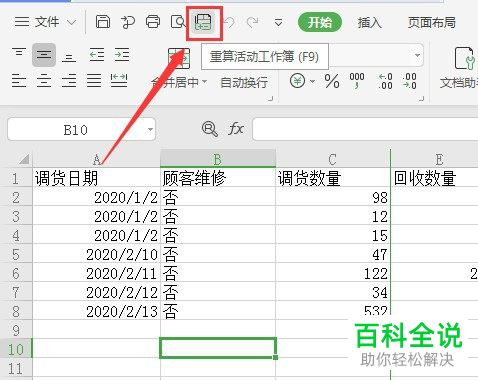Click the fx insert function button

tap(236, 129)
